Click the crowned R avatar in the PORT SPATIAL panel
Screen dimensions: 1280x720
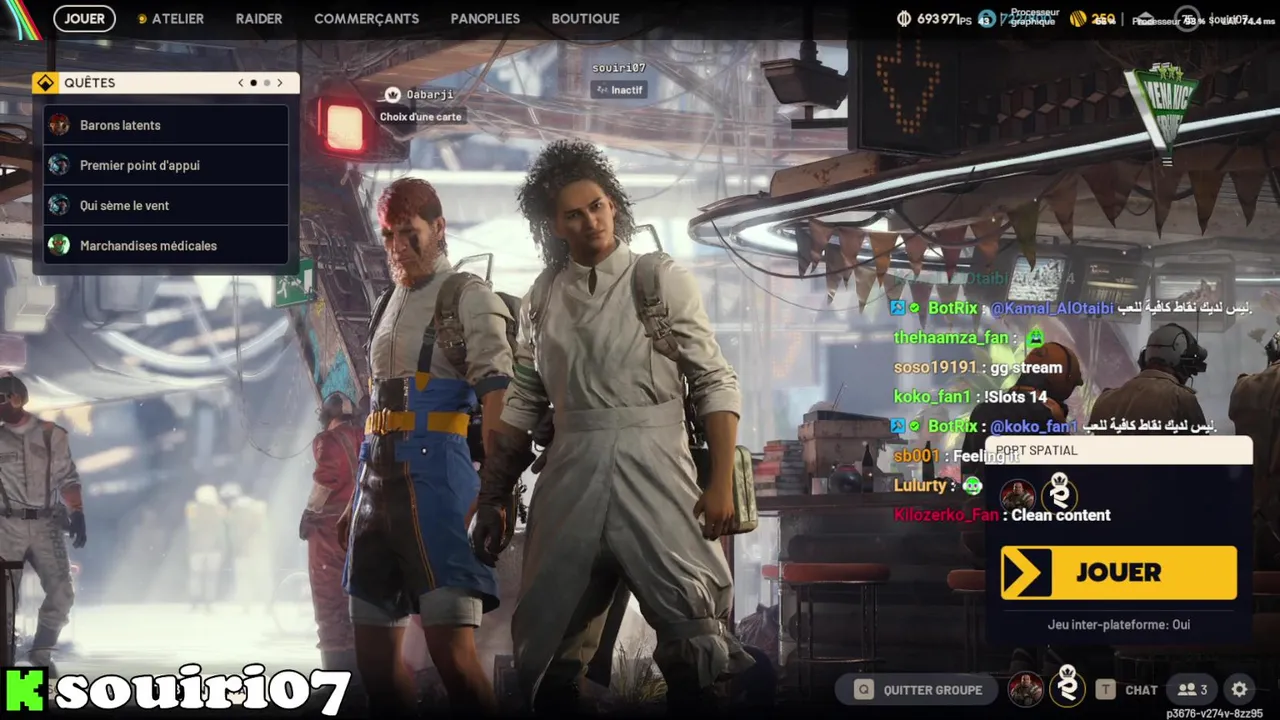click(1059, 494)
